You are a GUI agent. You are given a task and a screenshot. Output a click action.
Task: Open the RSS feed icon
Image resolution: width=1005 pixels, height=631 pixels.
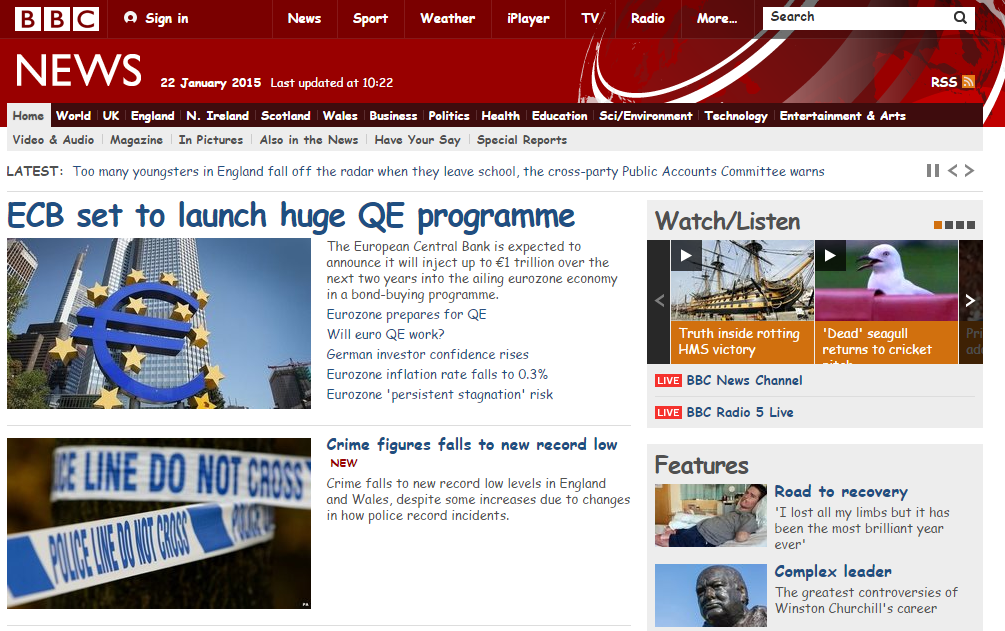click(x=968, y=82)
